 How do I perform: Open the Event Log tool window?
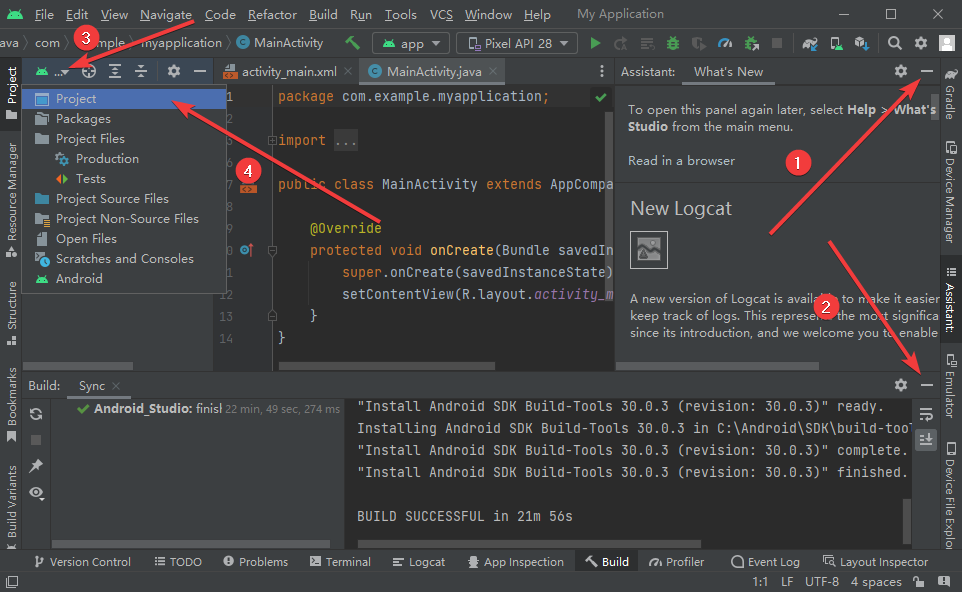click(x=765, y=562)
